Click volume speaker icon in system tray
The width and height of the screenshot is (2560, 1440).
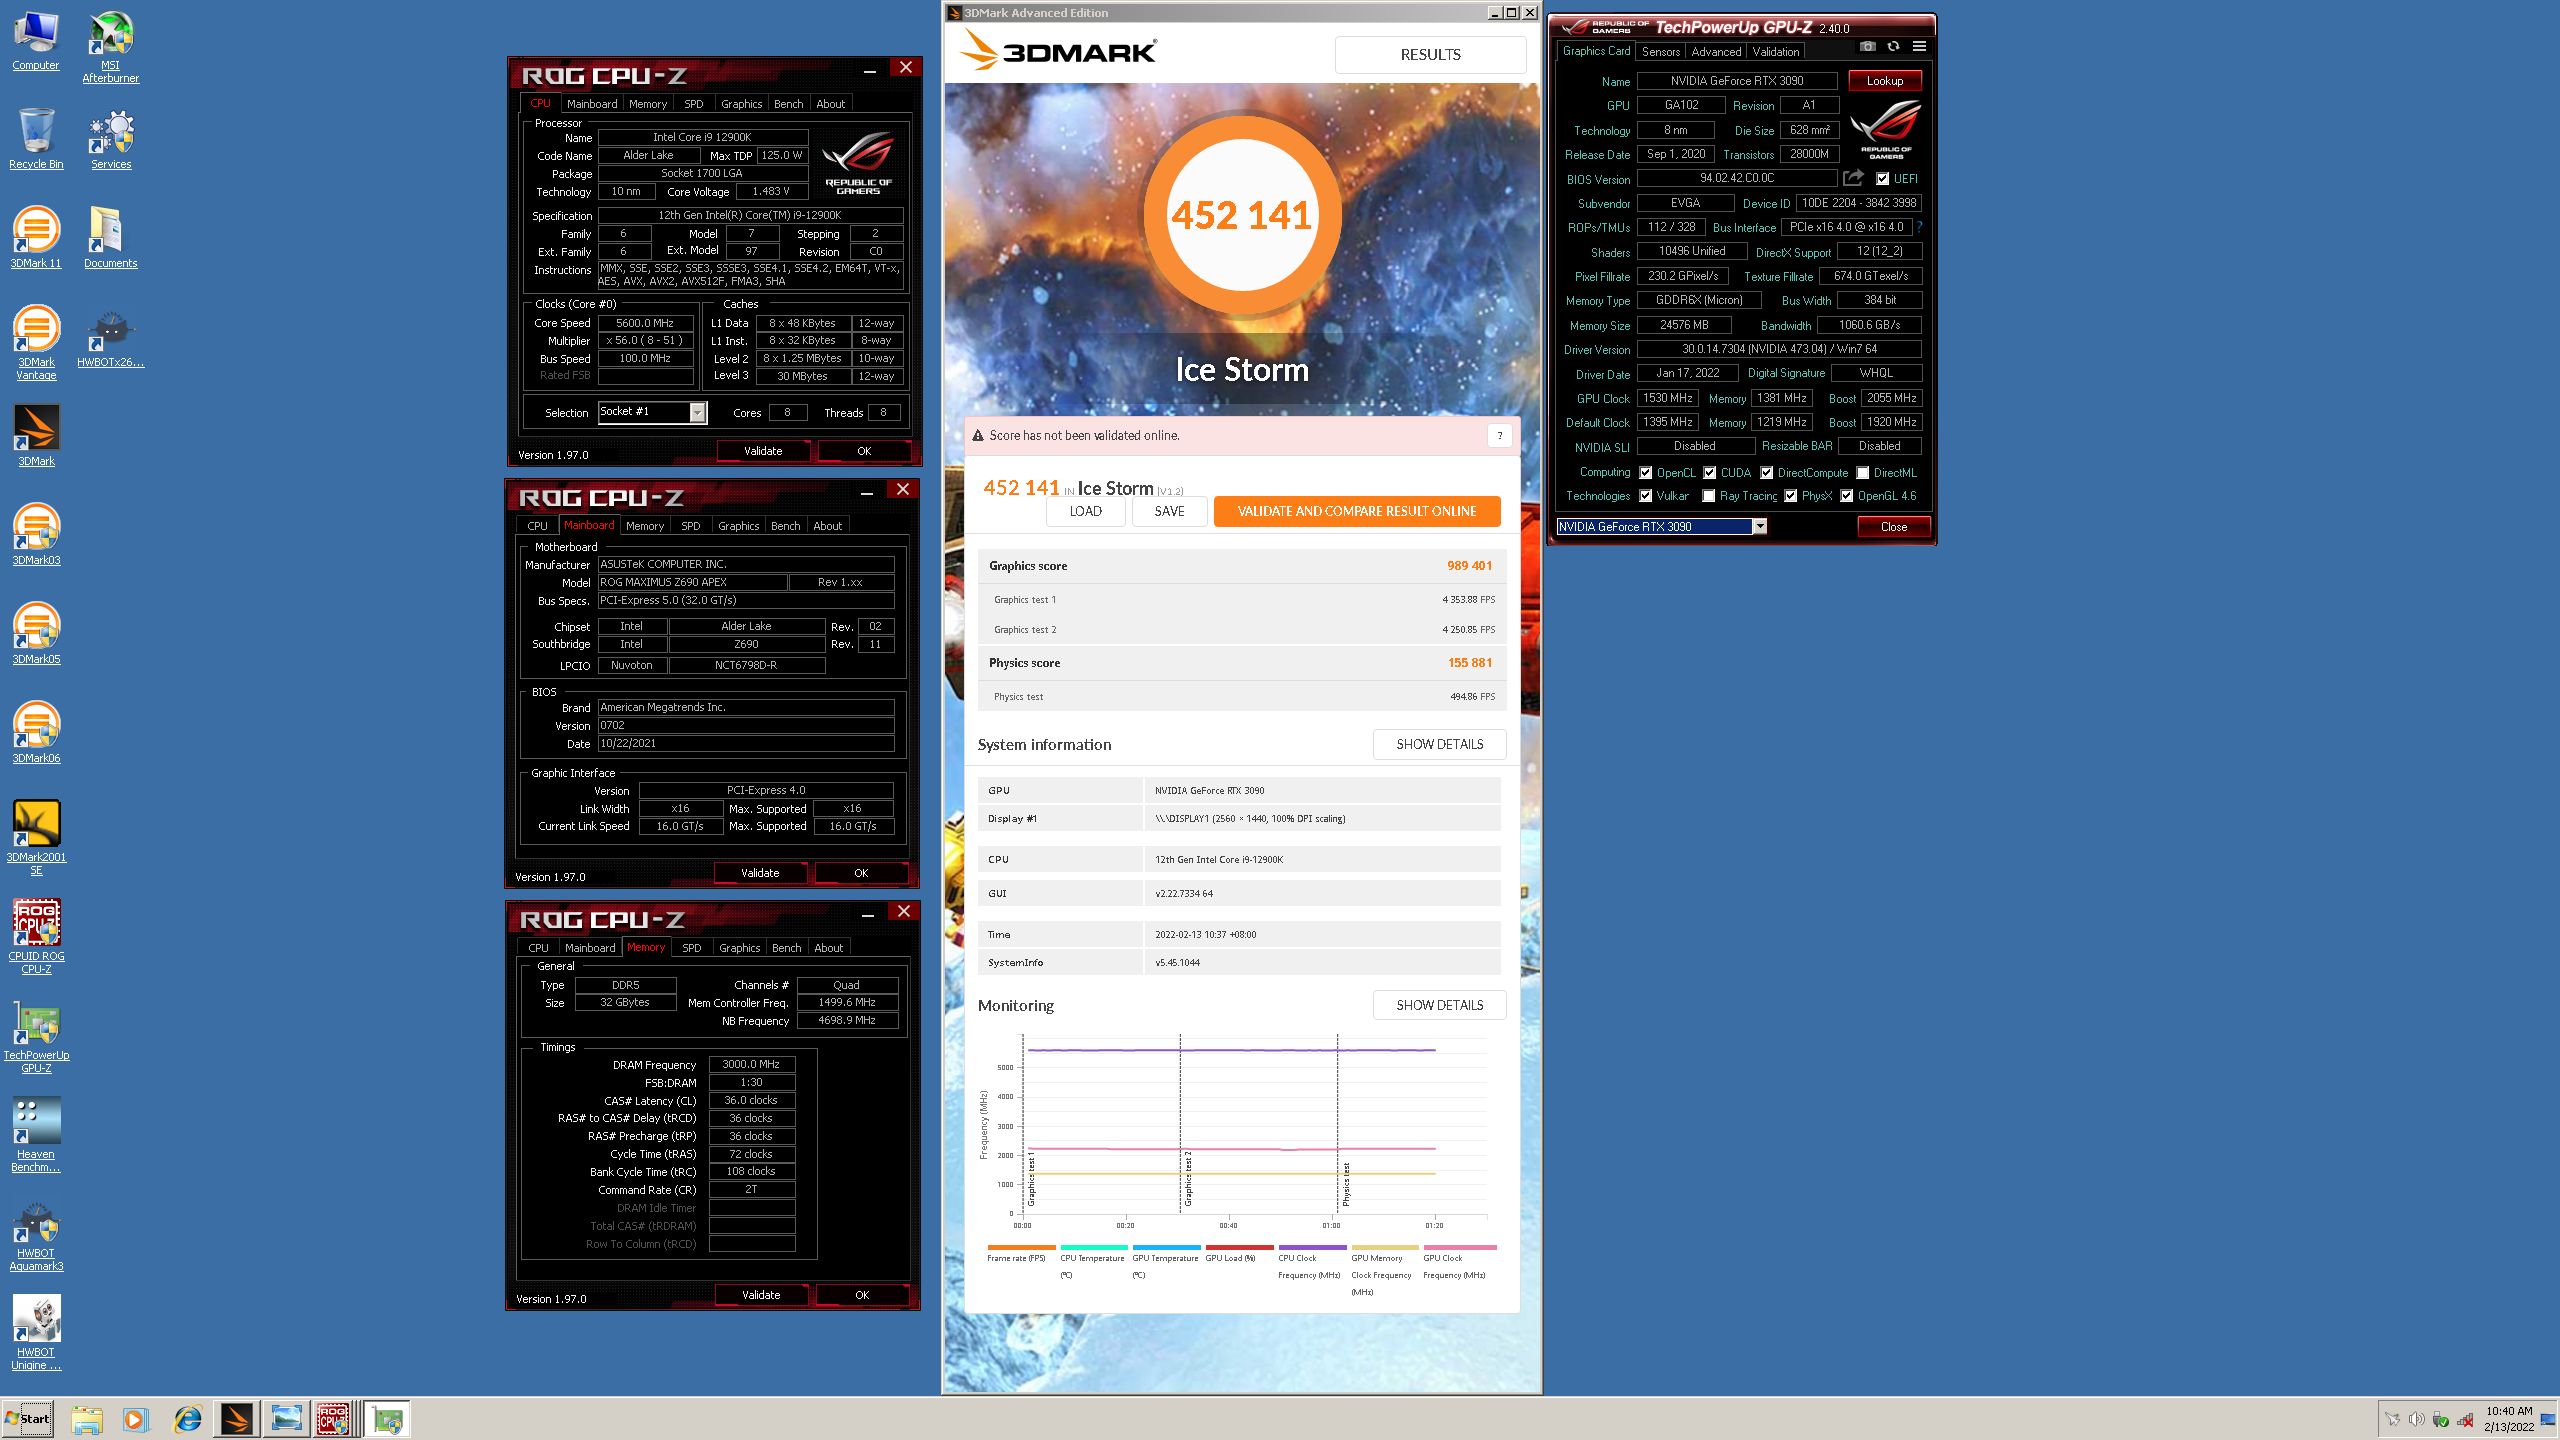tap(2416, 1418)
